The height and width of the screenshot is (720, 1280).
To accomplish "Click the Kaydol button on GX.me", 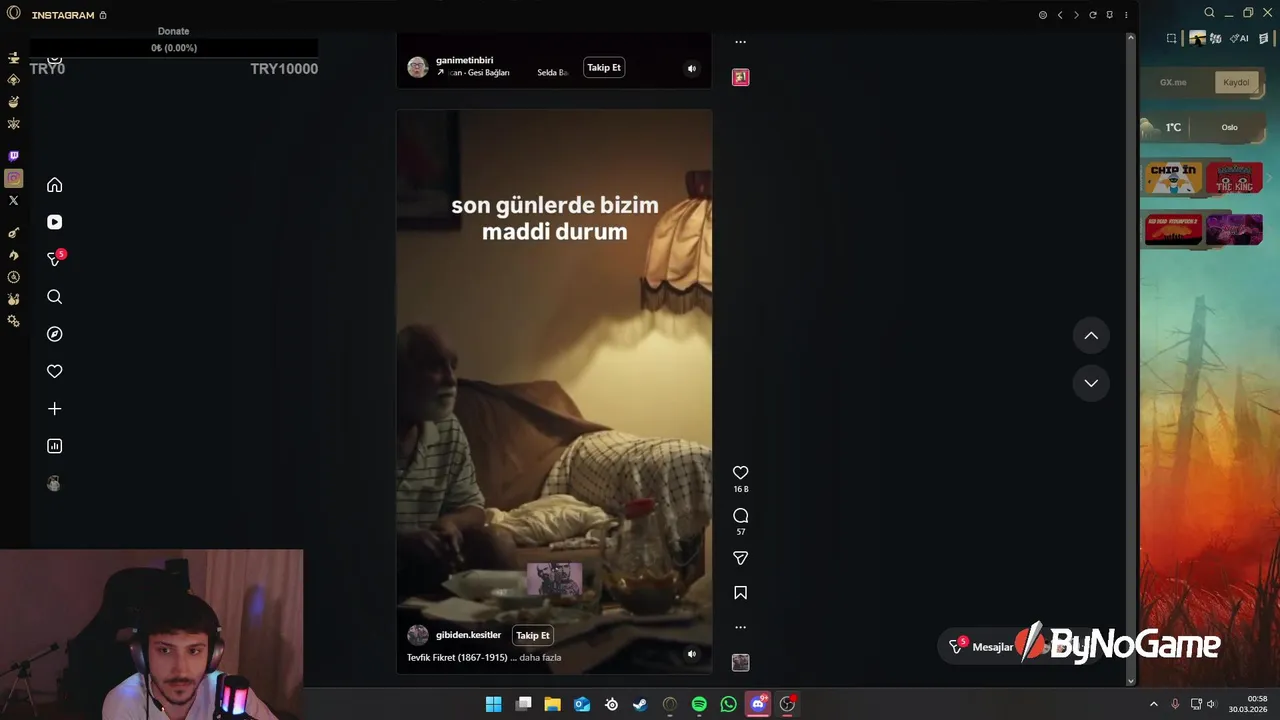I will (x=1236, y=82).
